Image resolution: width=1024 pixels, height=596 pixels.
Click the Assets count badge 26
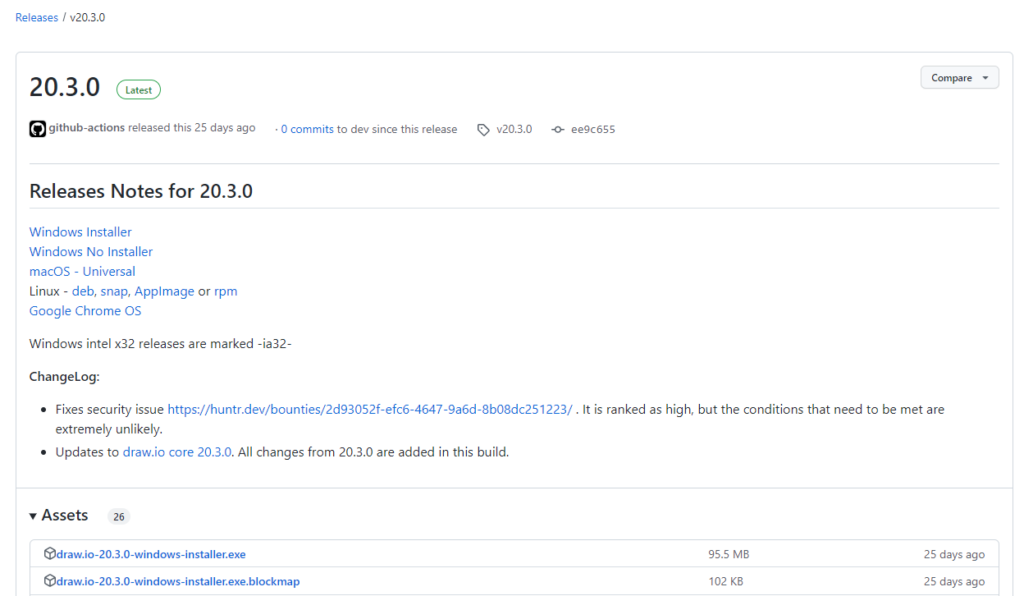pos(118,516)
